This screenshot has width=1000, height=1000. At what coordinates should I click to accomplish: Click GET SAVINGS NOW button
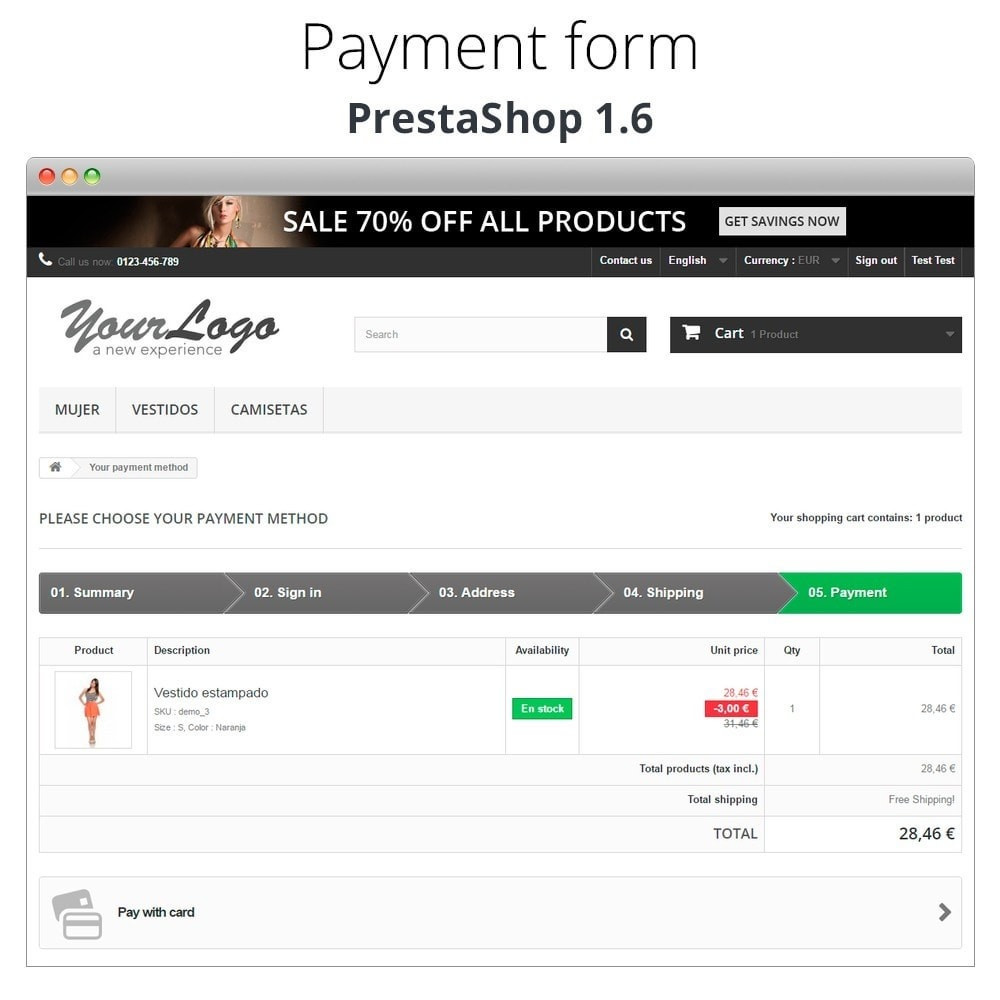(782, 221)
